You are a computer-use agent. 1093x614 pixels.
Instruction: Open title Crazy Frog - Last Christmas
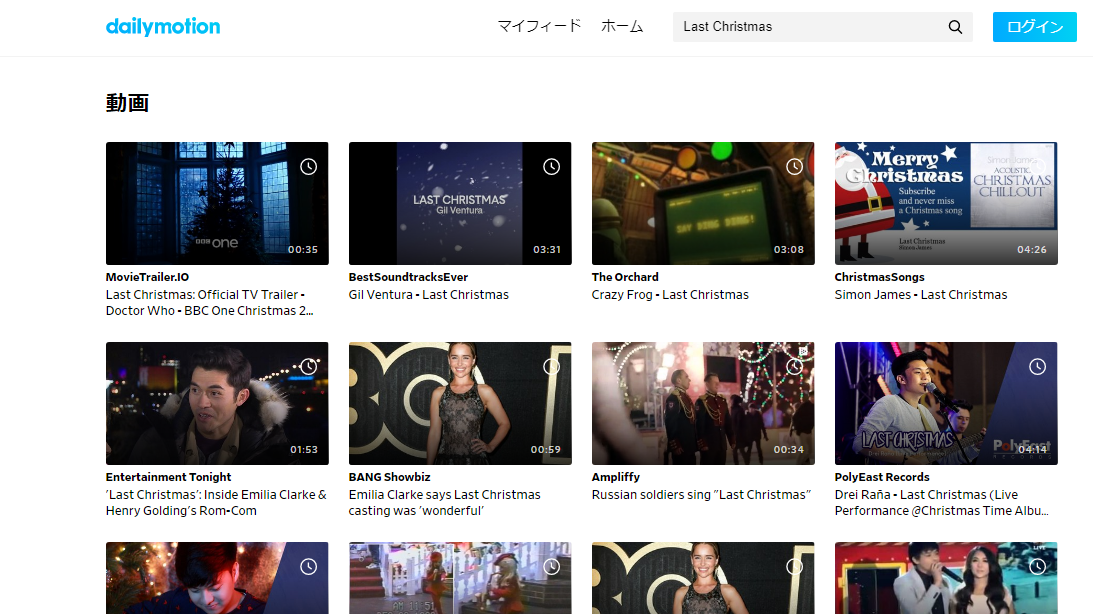coord(670,295)
